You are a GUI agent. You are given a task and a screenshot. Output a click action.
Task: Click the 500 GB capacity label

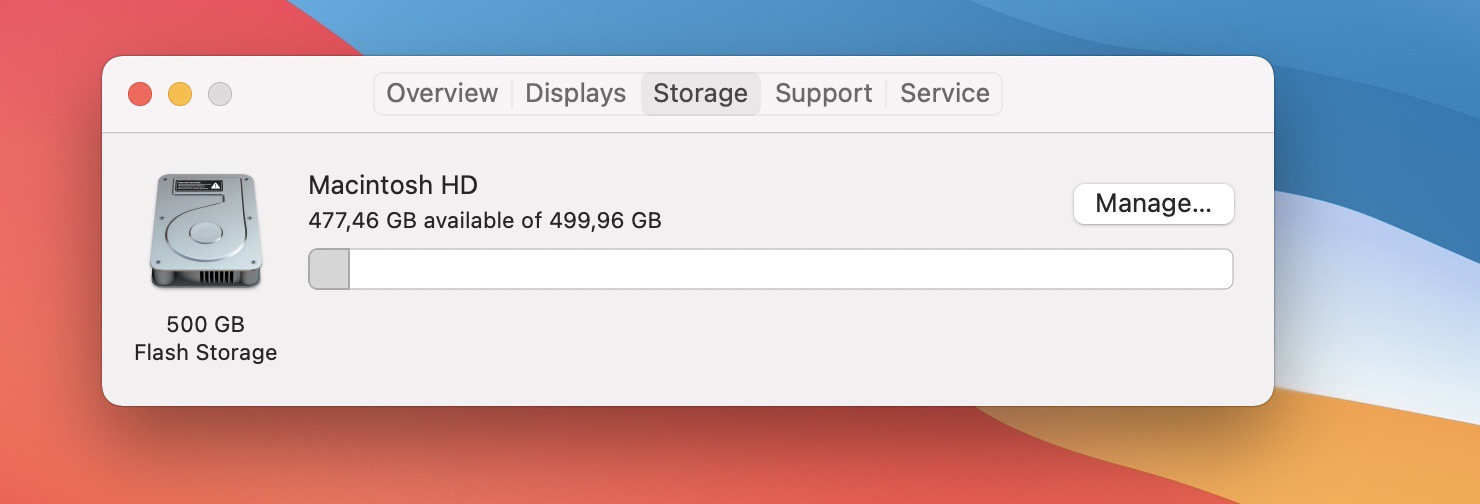coord(206,324)
